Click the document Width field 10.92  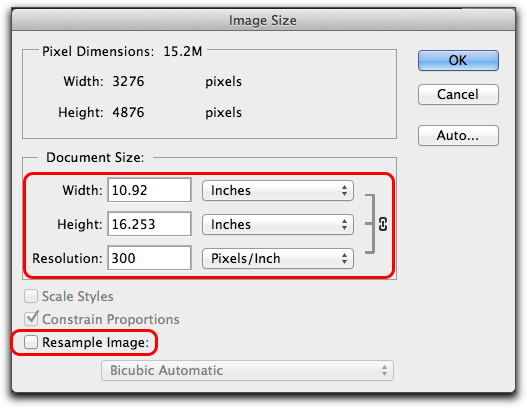150,190
